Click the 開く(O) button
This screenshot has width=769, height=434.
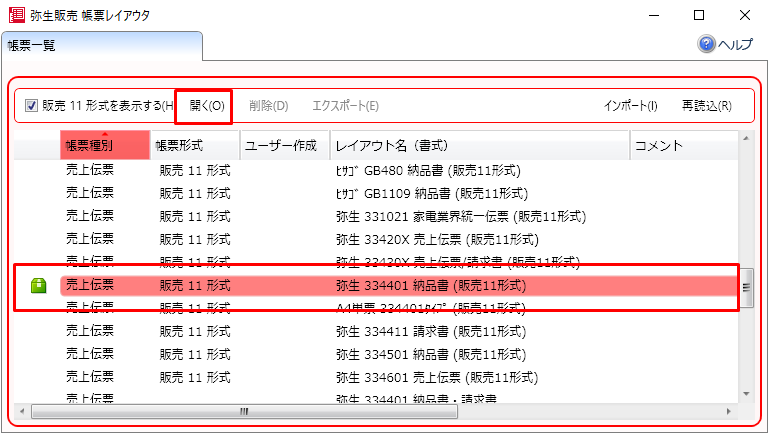[x=207, y=106]
